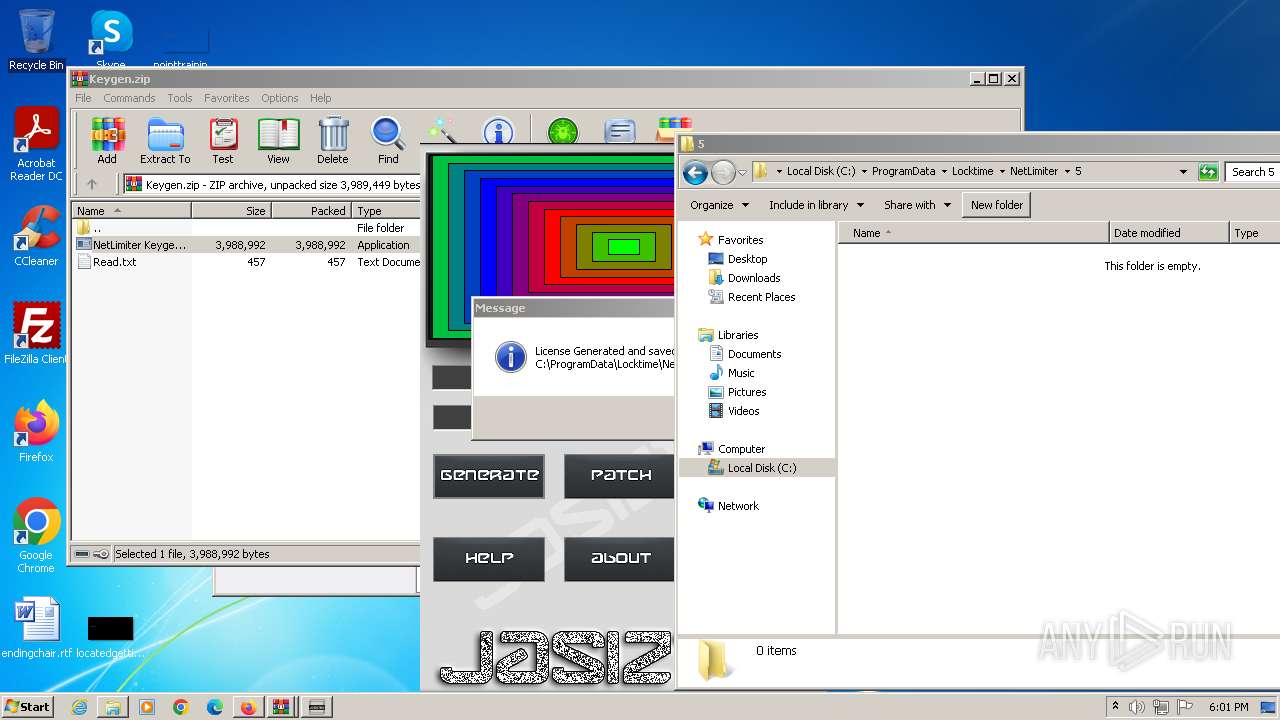Screen dimensions: 1280x720
Task: Click the Test archive icon in WinRAR
Action: click(223, 141)
